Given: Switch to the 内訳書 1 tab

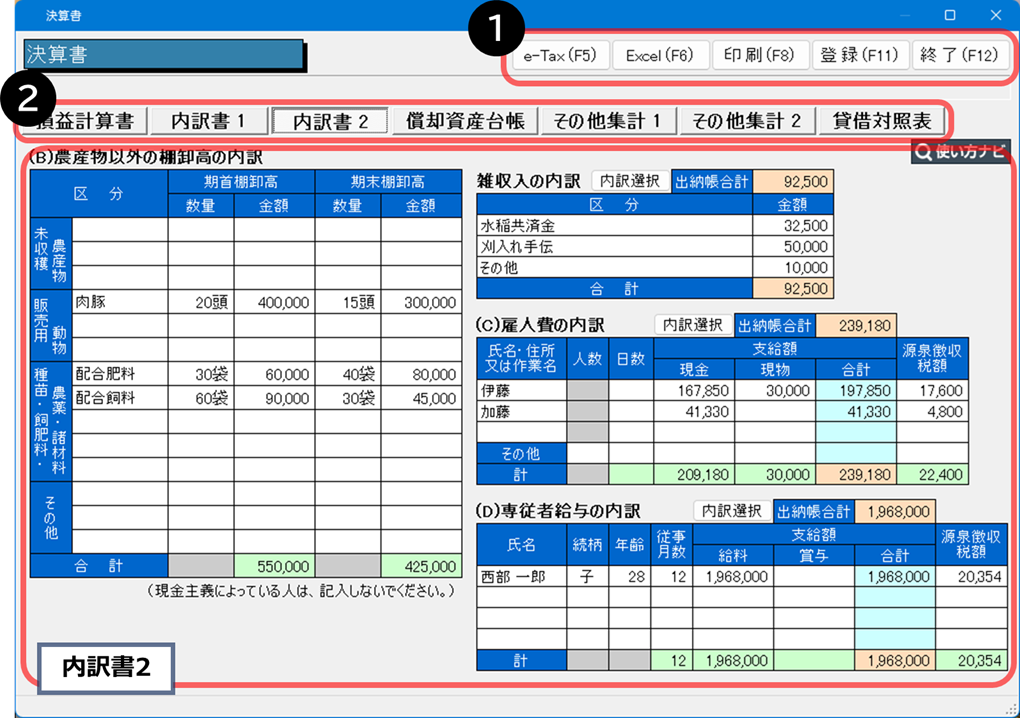Looking at the screenshot, I should tap(208, 121).
